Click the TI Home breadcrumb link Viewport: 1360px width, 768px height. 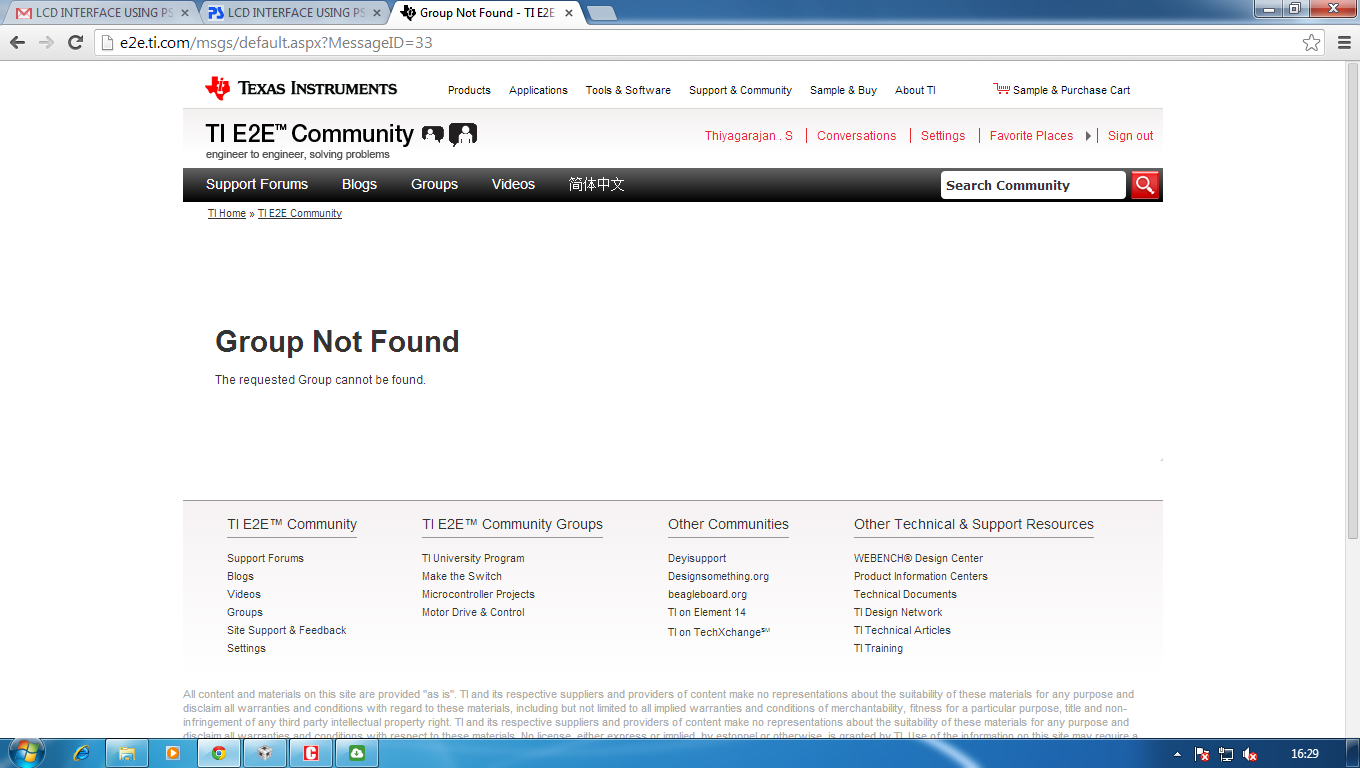227,213
